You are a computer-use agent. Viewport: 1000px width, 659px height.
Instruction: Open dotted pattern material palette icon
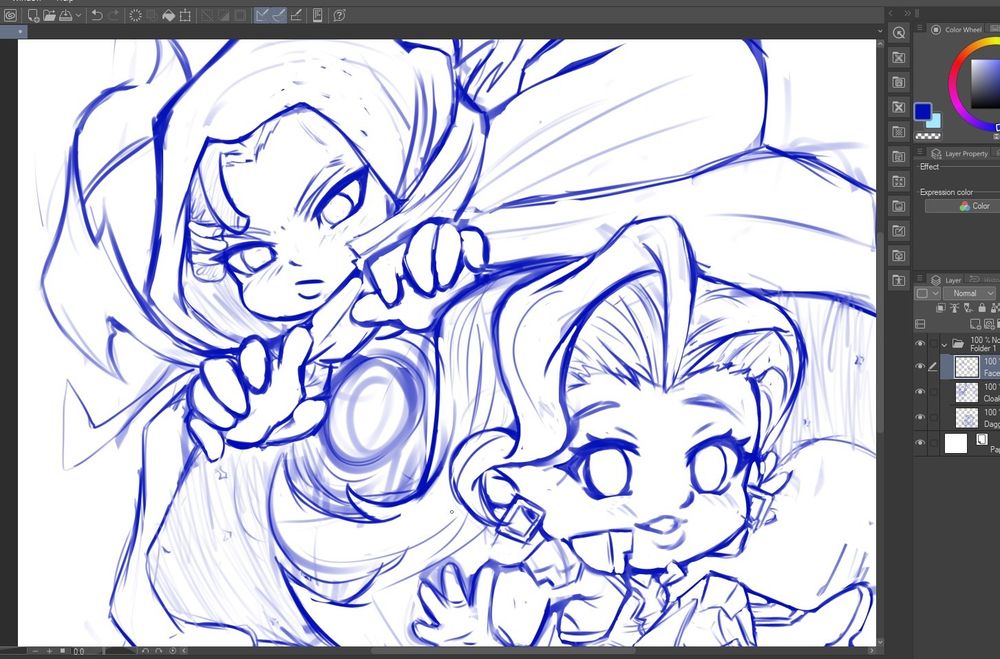tap(899, 131)
